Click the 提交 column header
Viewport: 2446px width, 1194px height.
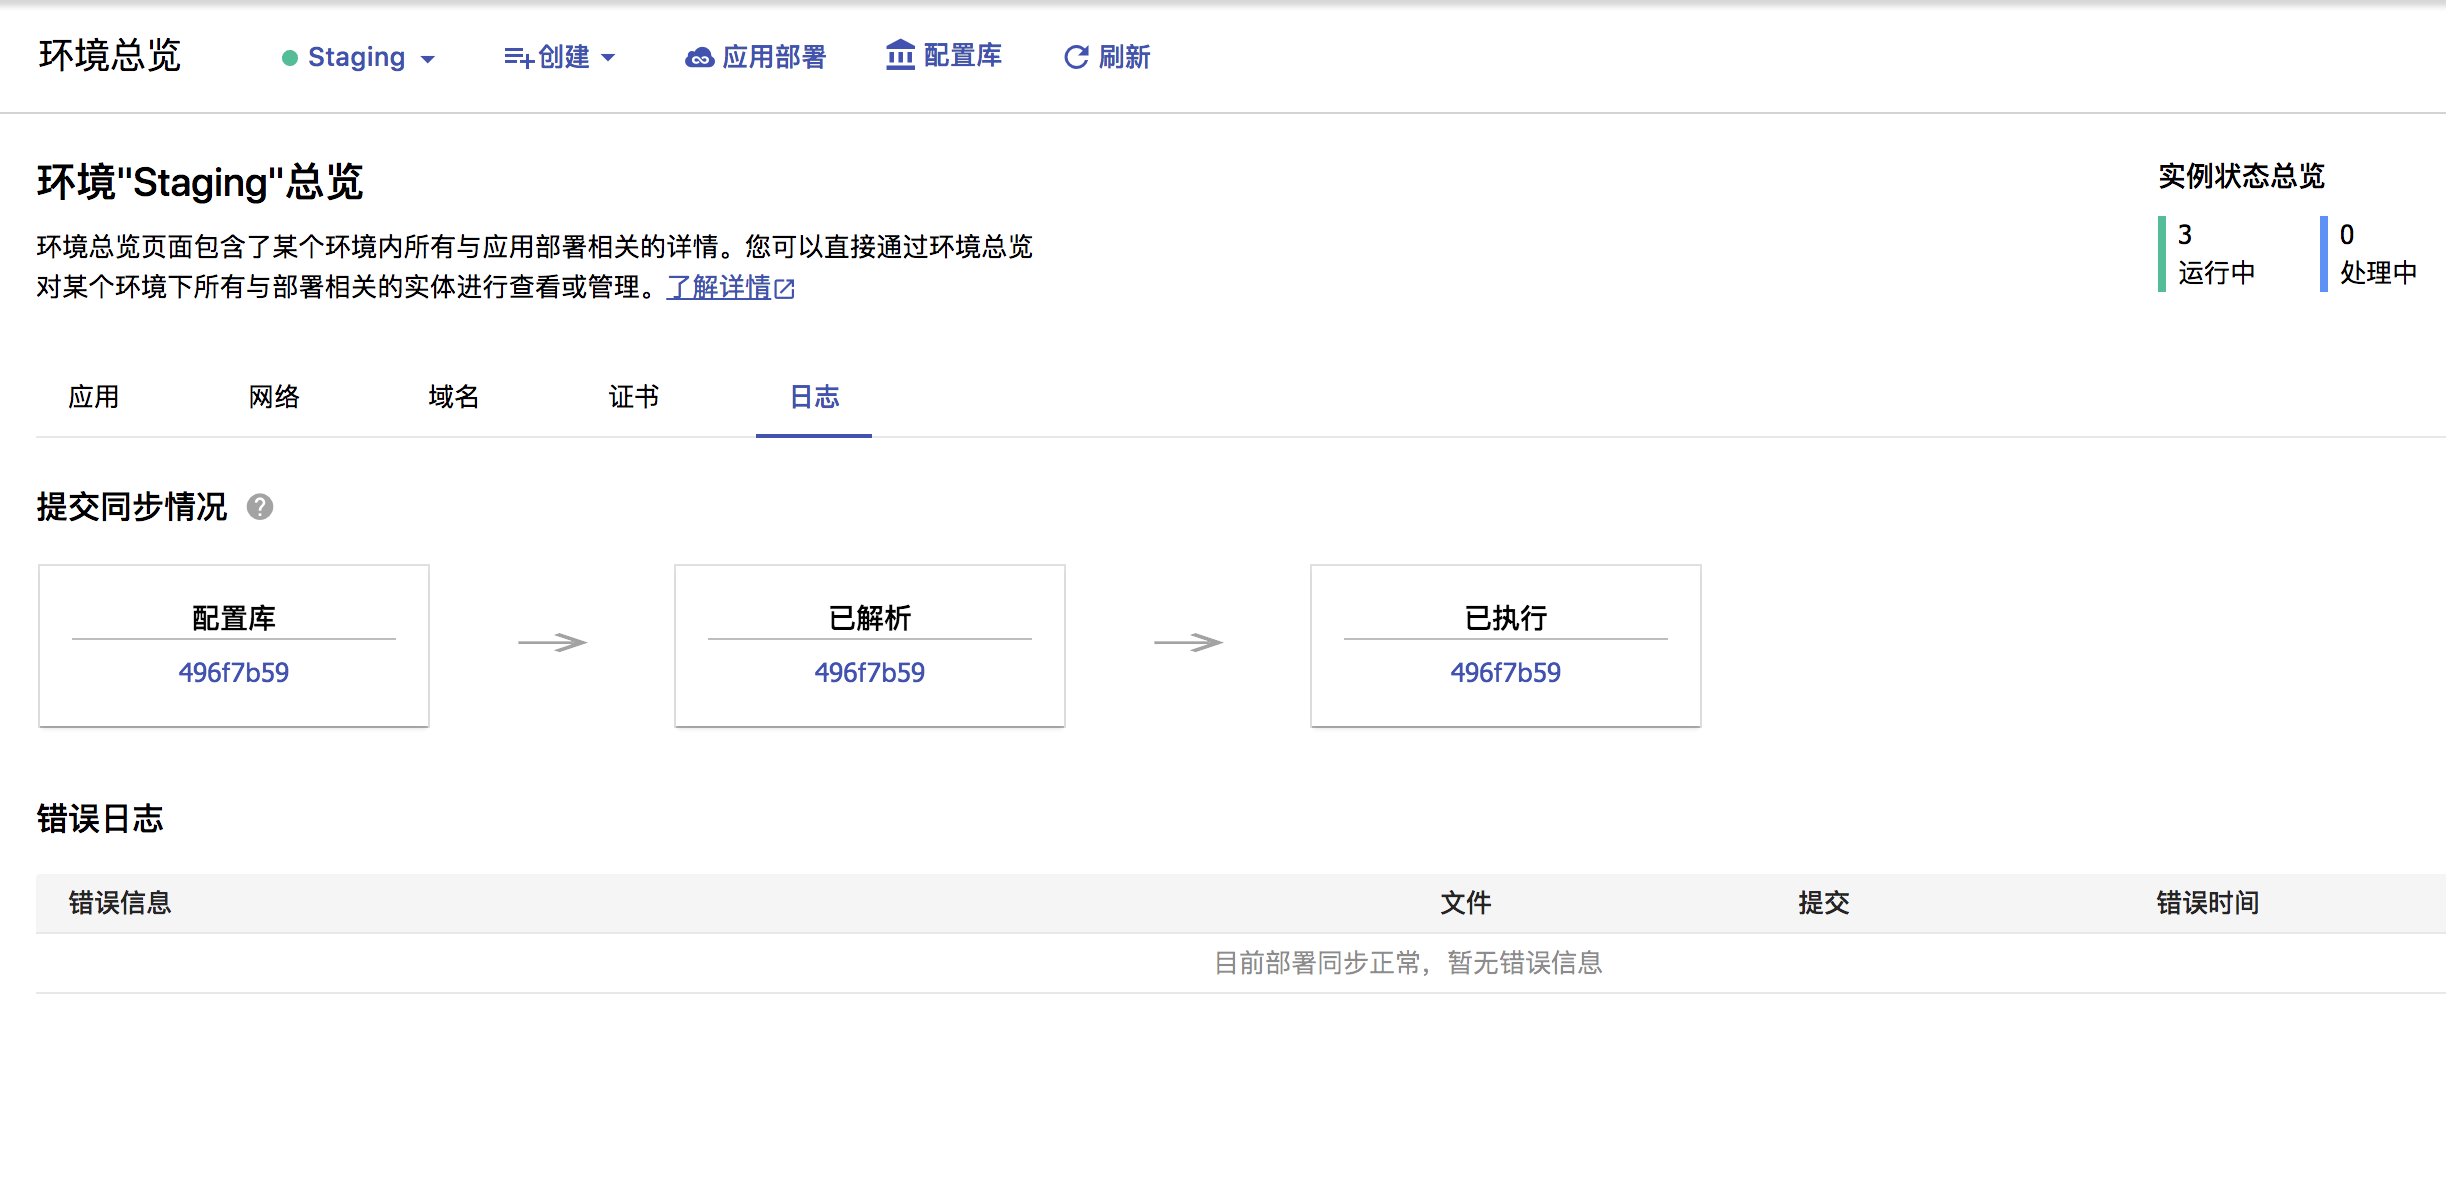[x=1824, y=903]
